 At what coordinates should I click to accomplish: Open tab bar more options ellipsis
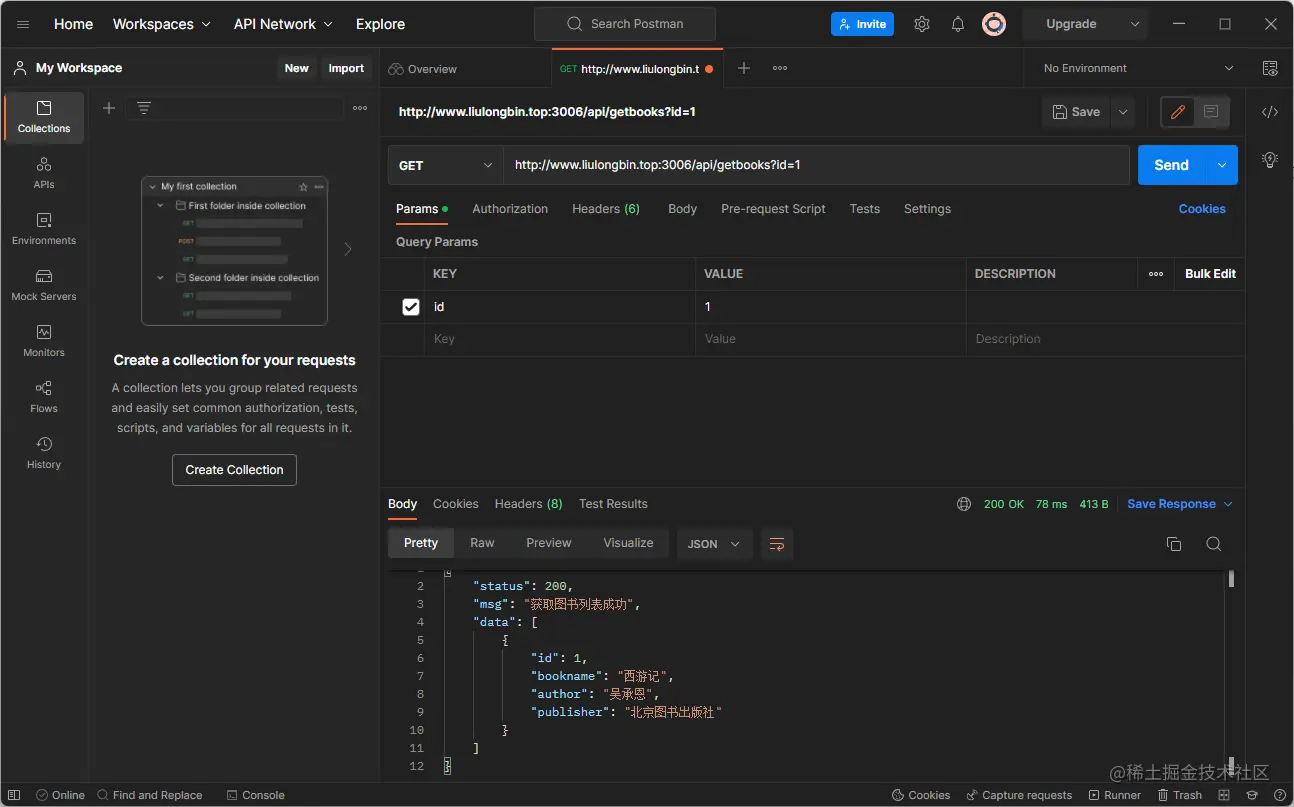click(x=780, y=68)
